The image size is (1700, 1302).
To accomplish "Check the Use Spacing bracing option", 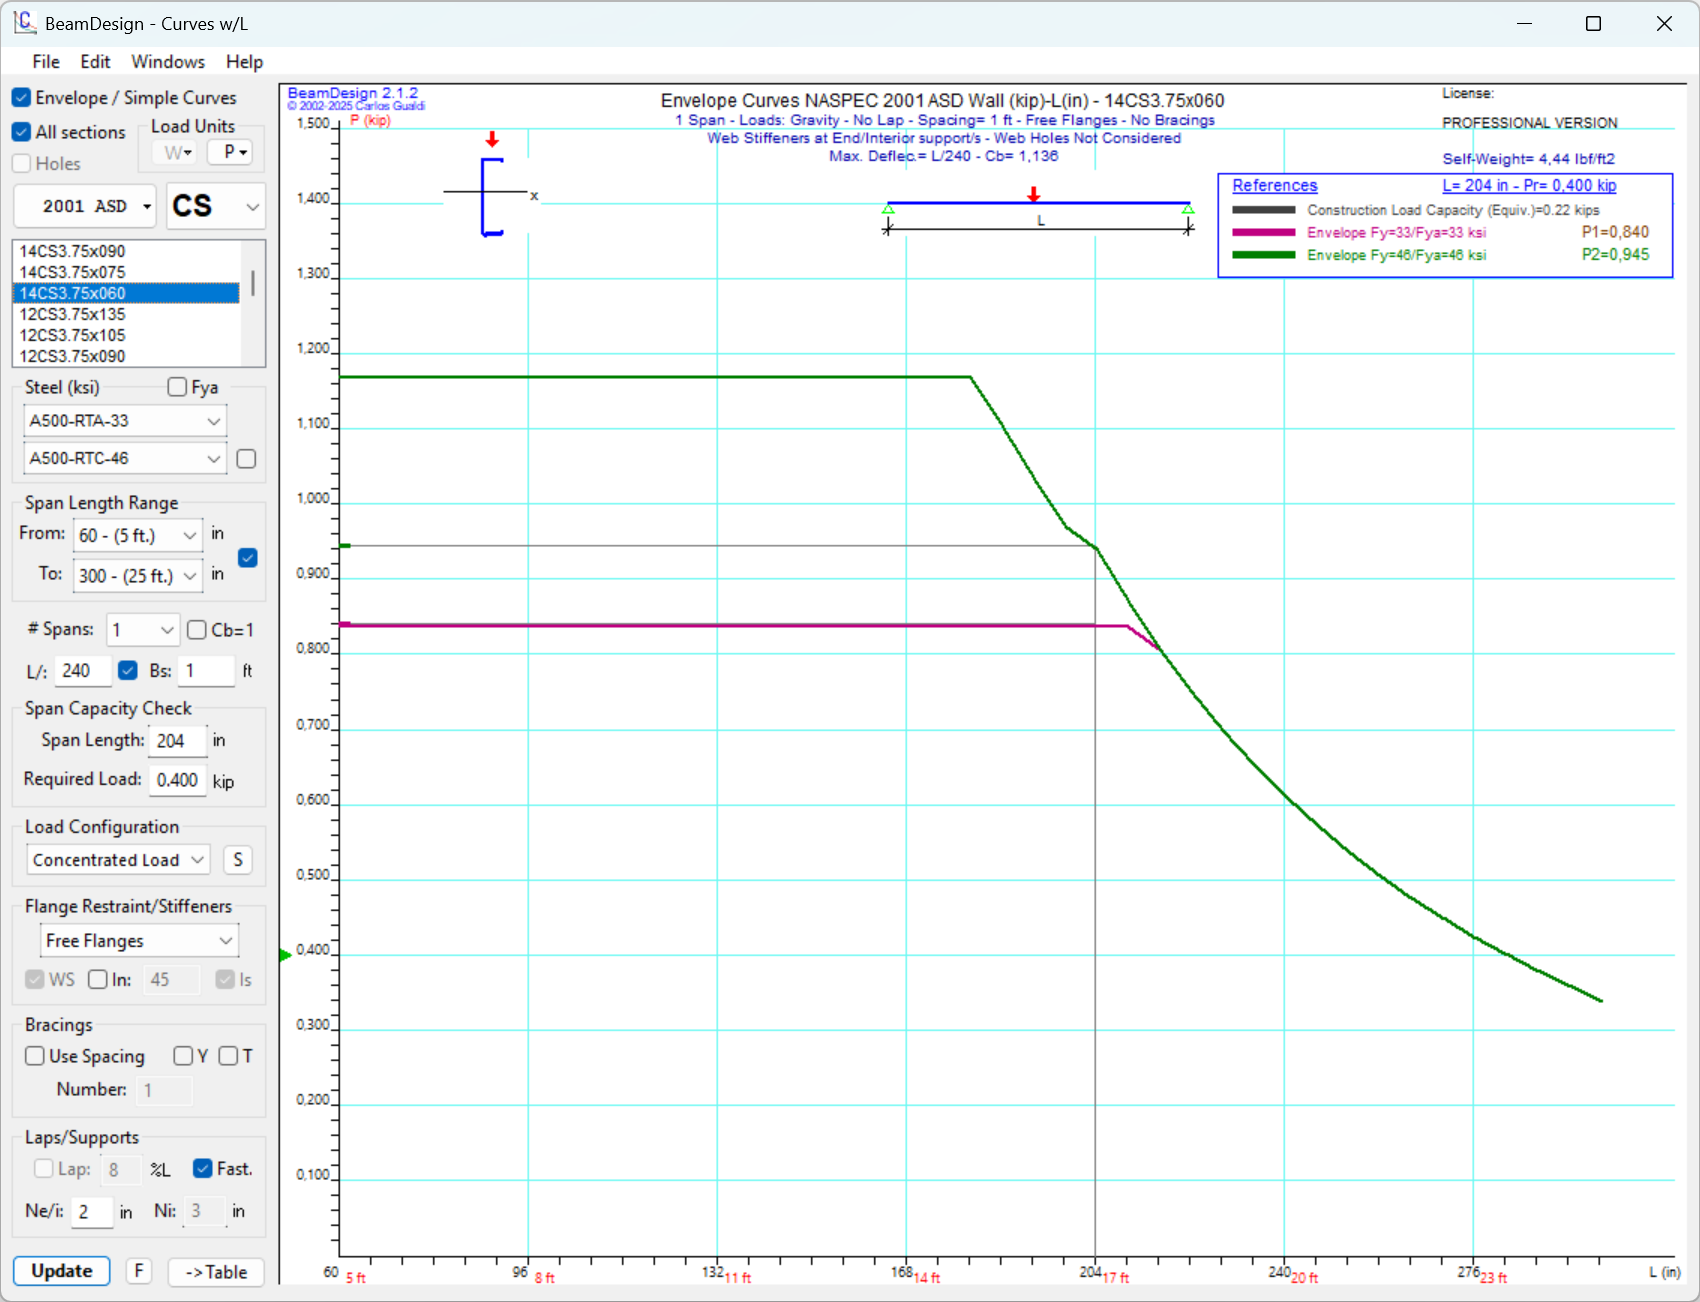I will (x=35, y=1056).
